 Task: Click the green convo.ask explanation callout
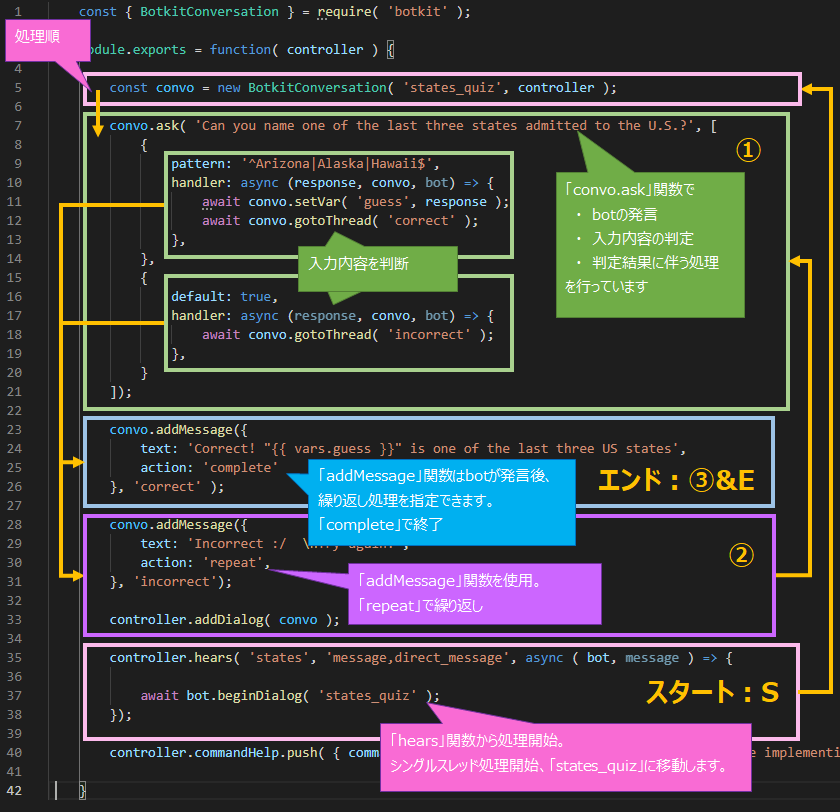coord(650,245)
